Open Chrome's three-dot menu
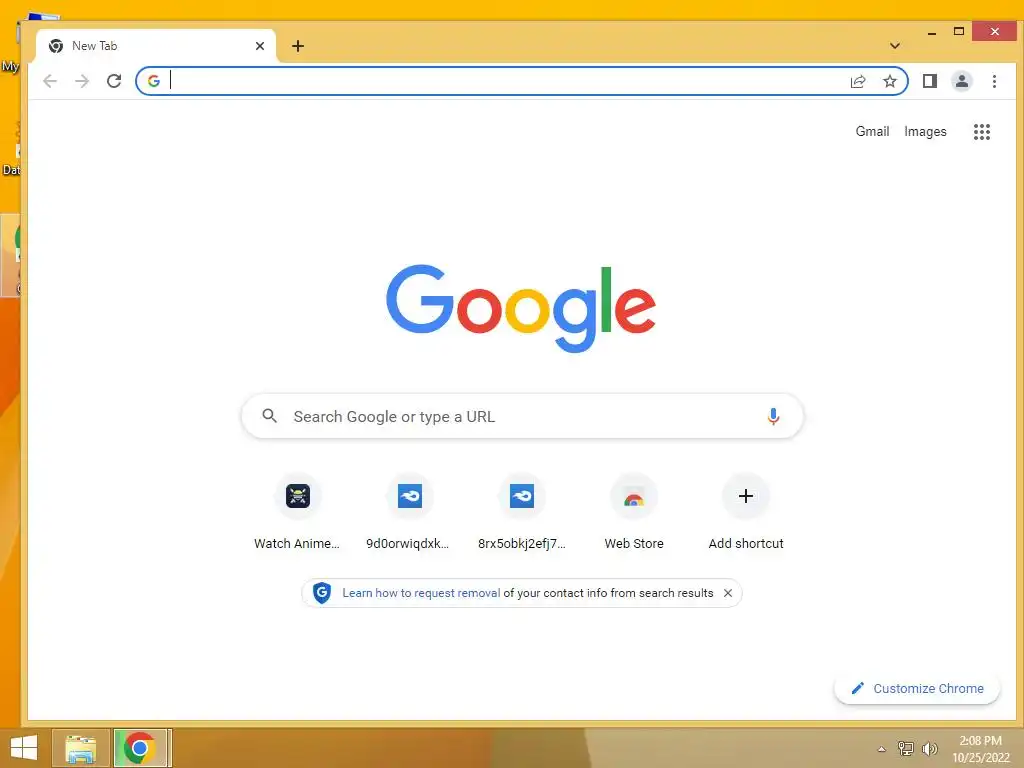 pyautogui.click(x=994, y=81)
